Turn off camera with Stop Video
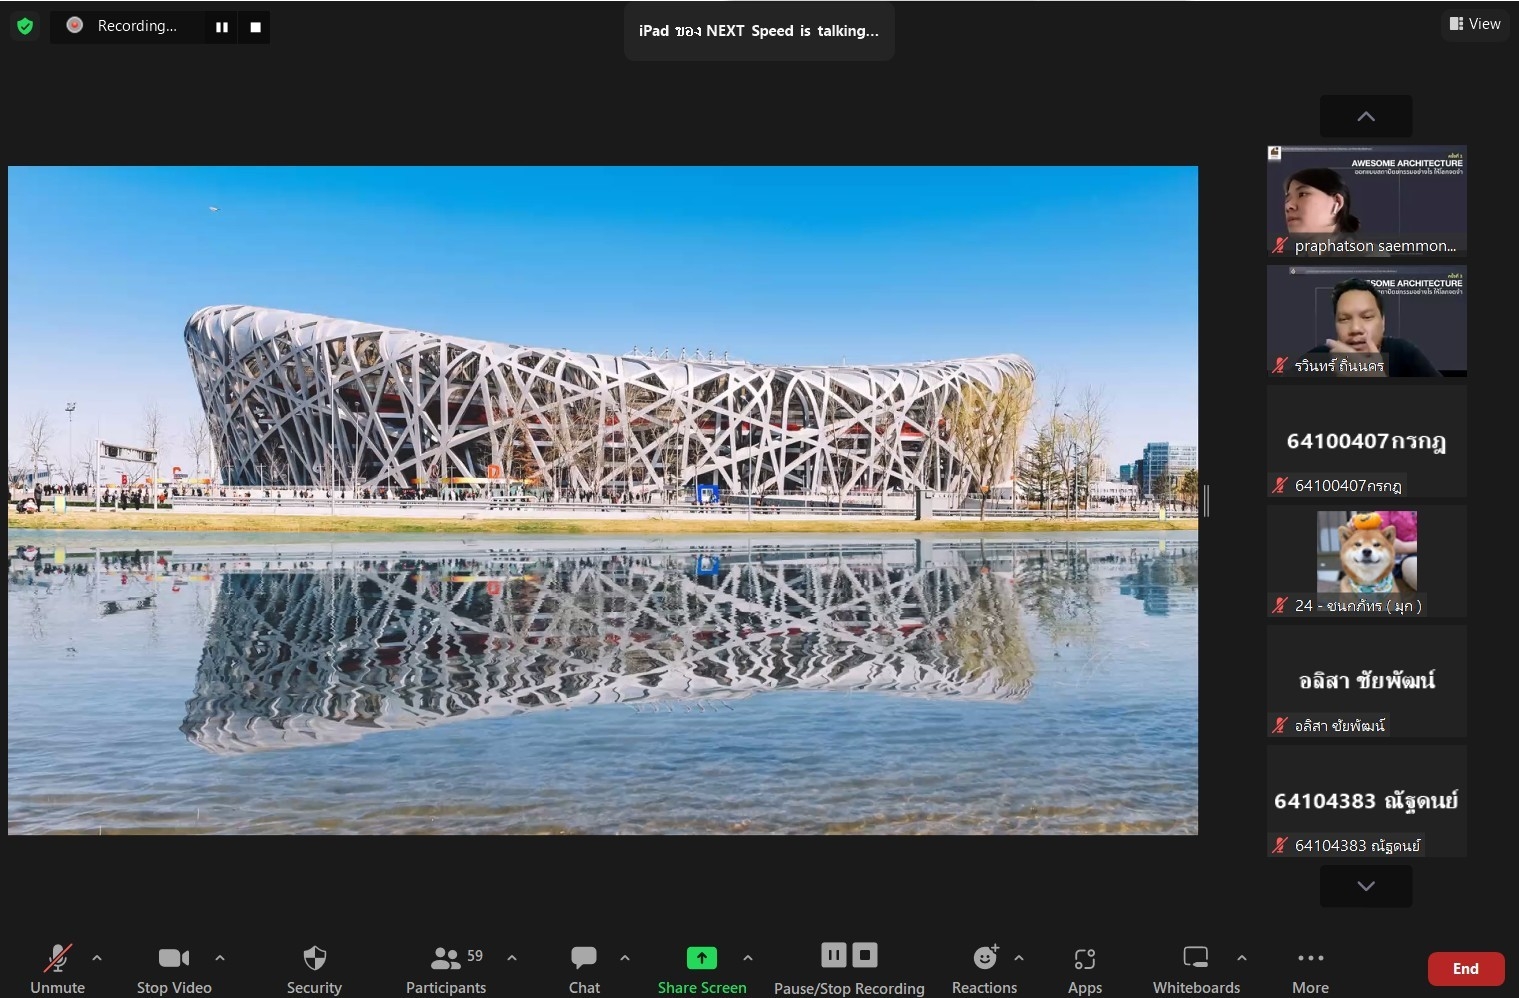1519x998 pixels. click(x=174, y=968)
